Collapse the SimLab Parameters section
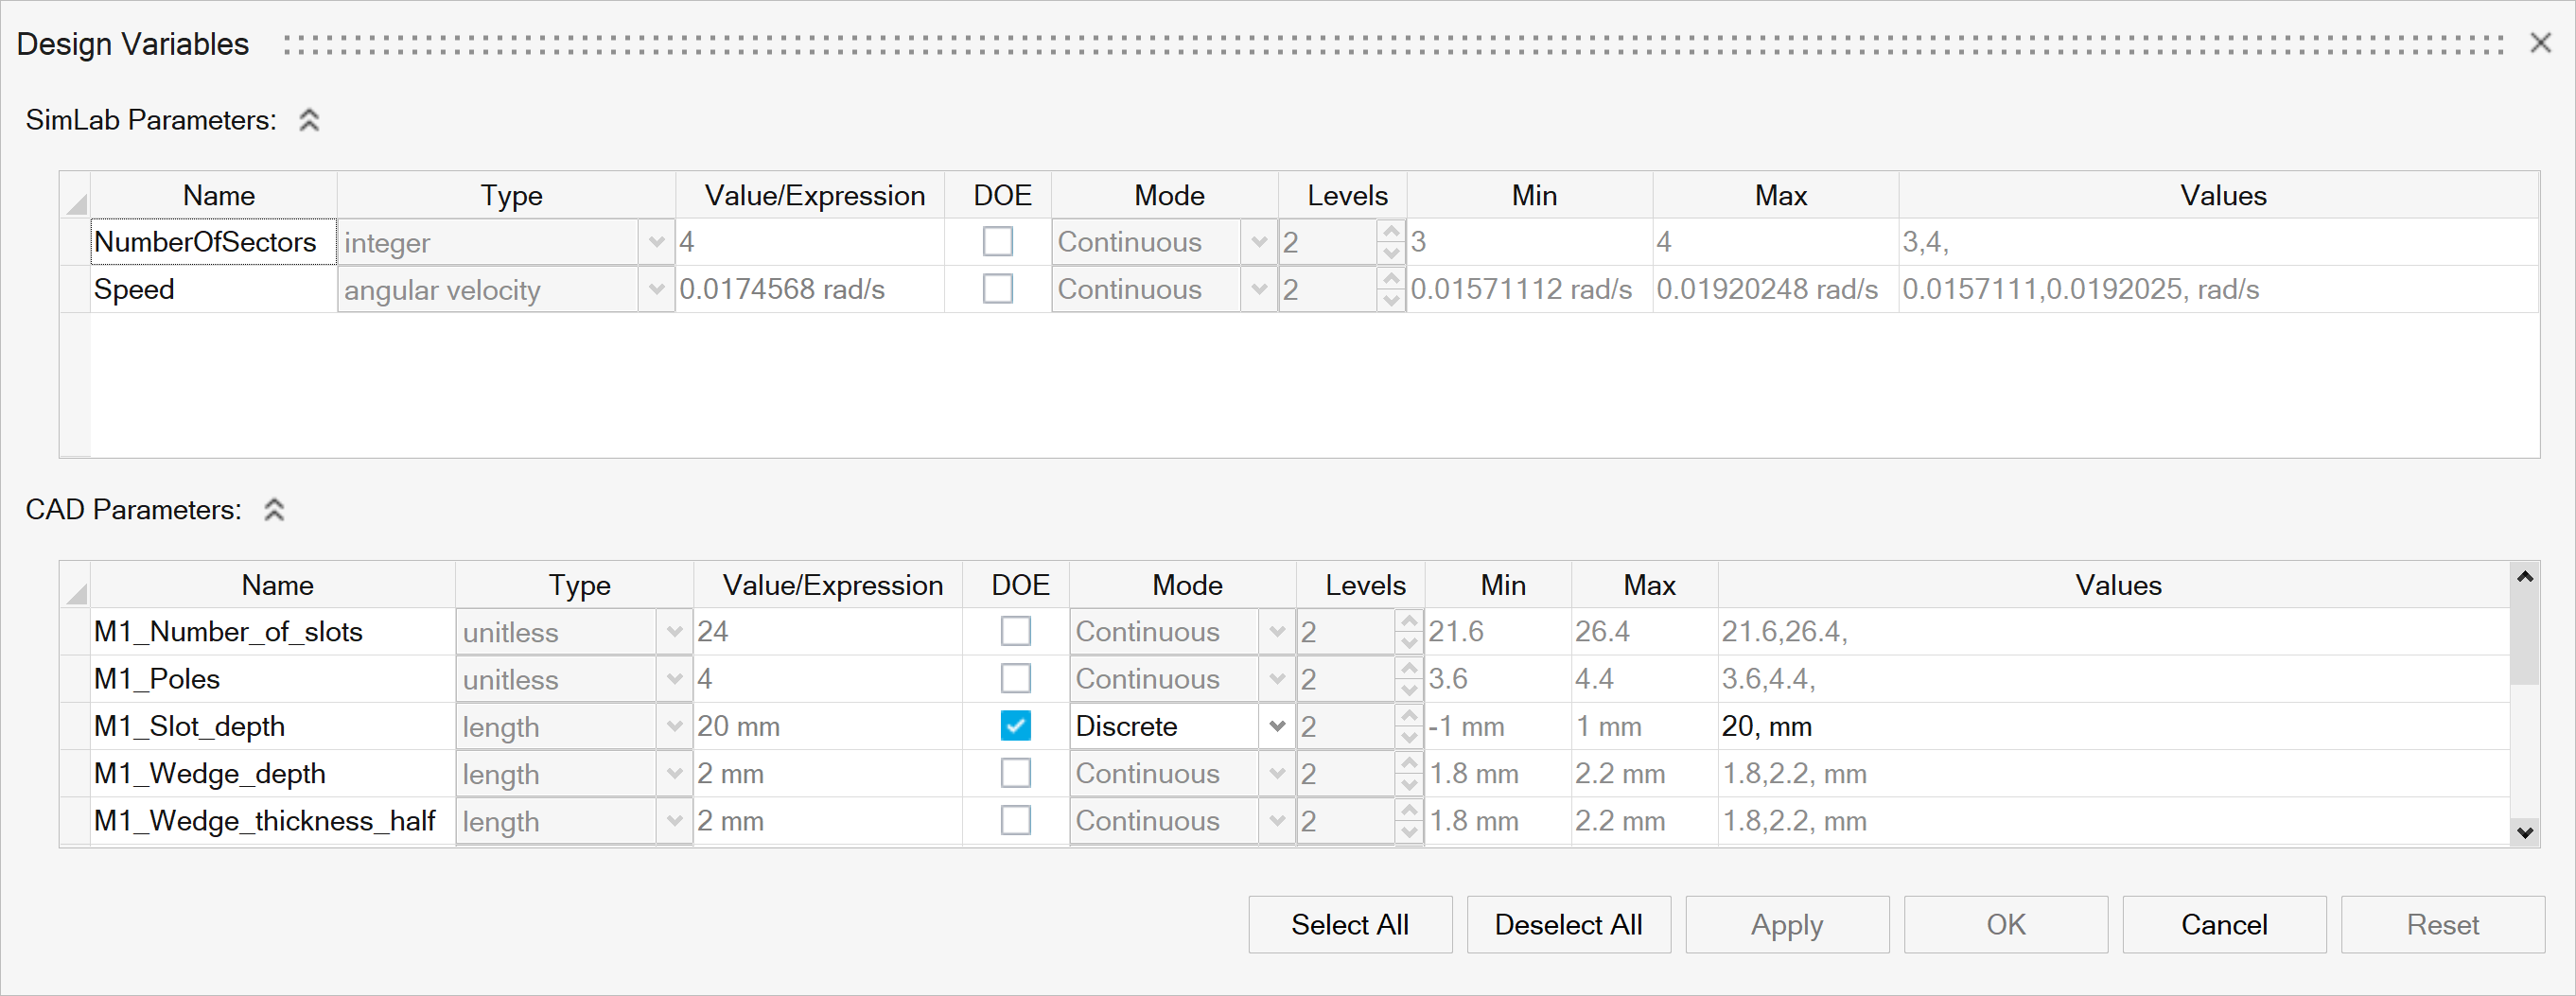 [309, 120]
